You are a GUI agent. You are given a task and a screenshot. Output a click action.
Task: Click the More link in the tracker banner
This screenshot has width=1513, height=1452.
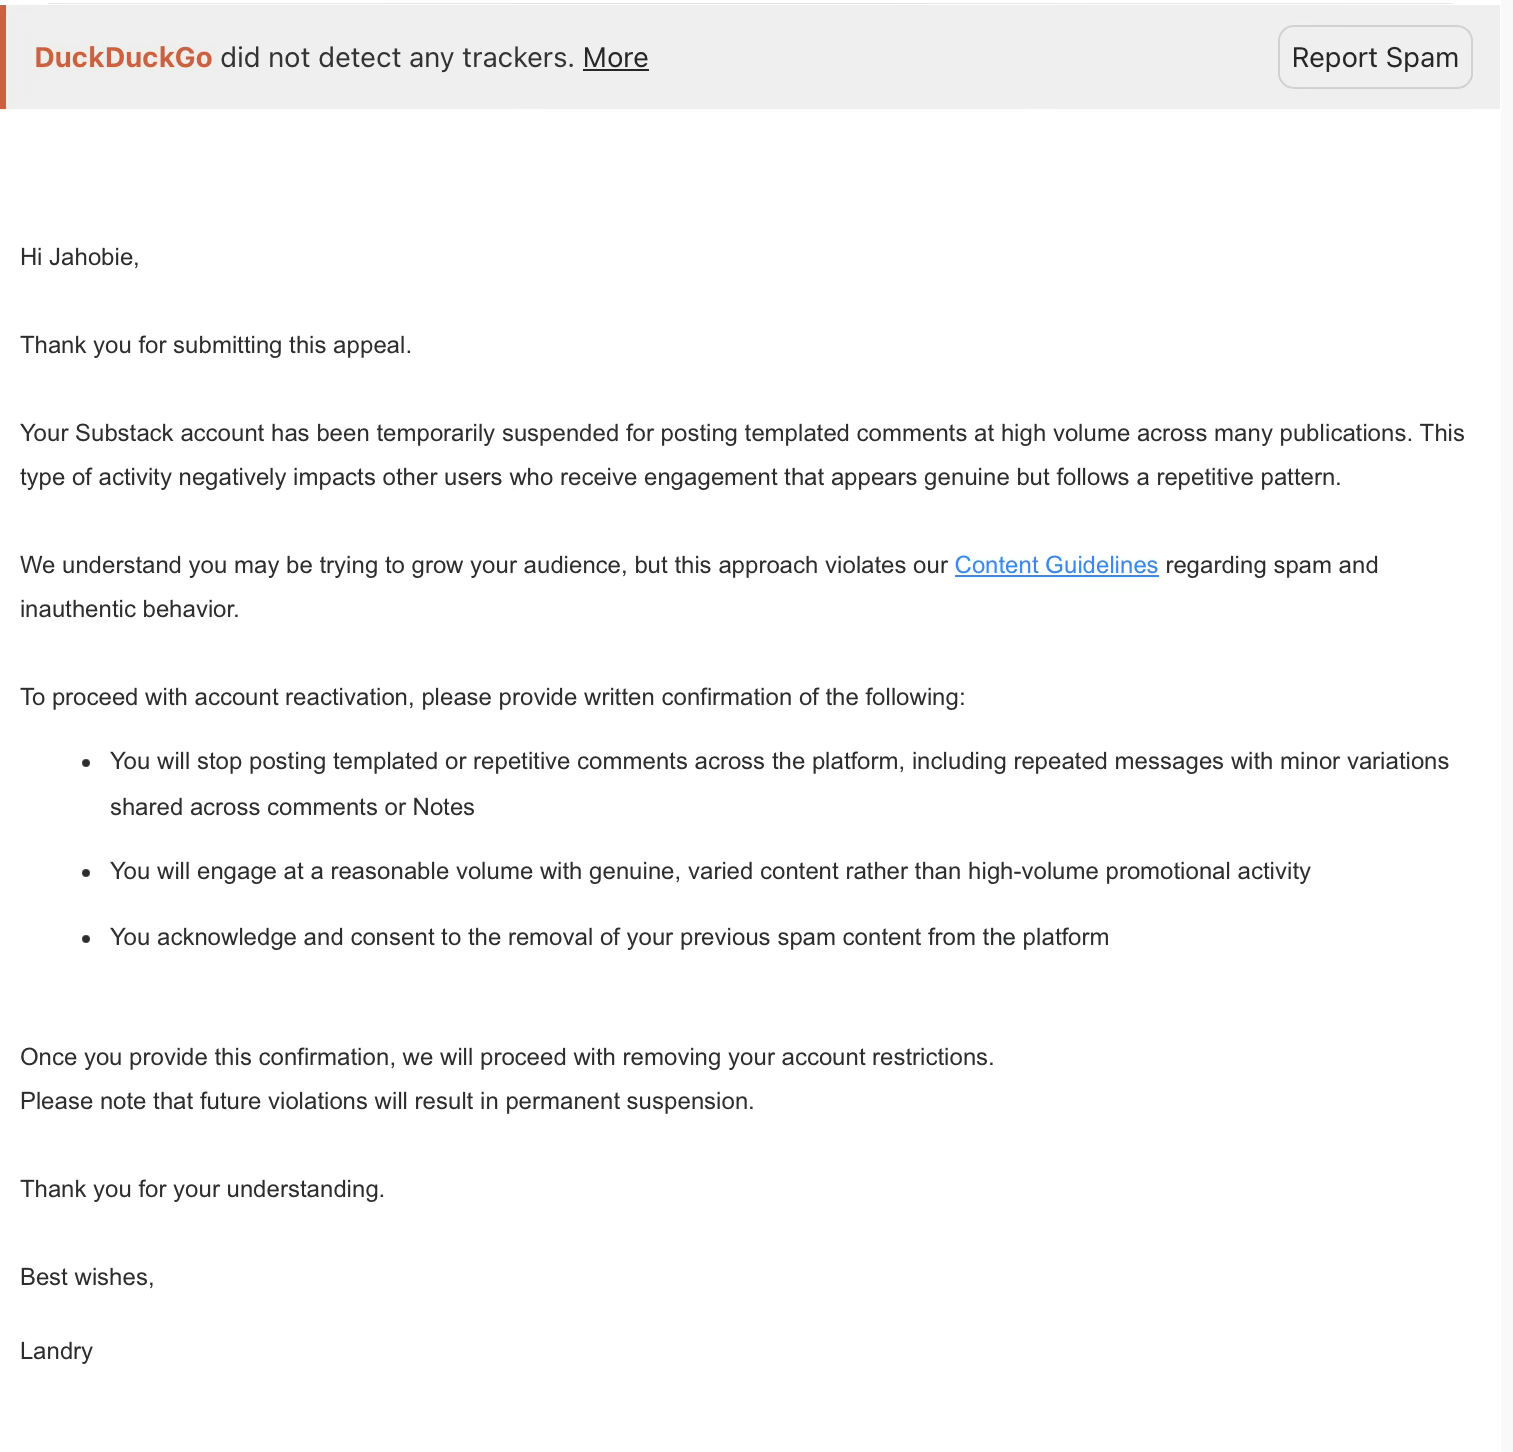tap(615, 58)
